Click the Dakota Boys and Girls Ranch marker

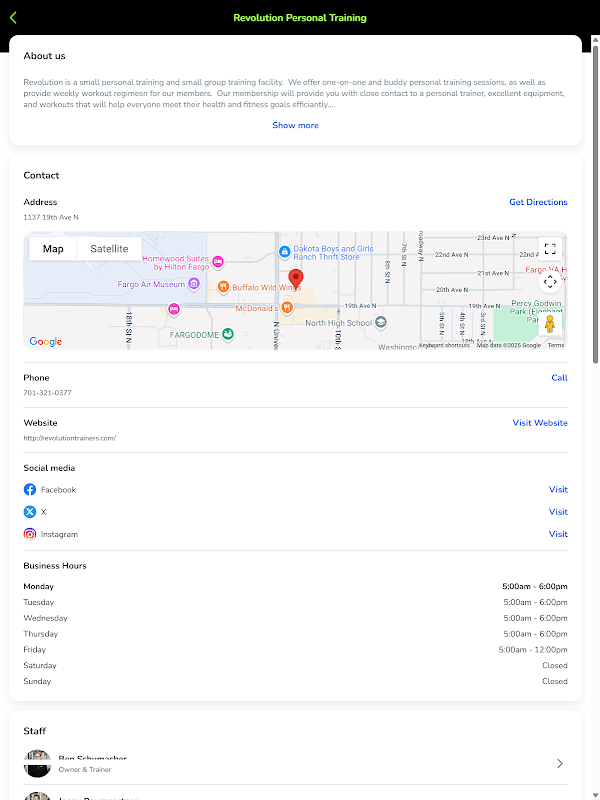(x=285, y=252)
